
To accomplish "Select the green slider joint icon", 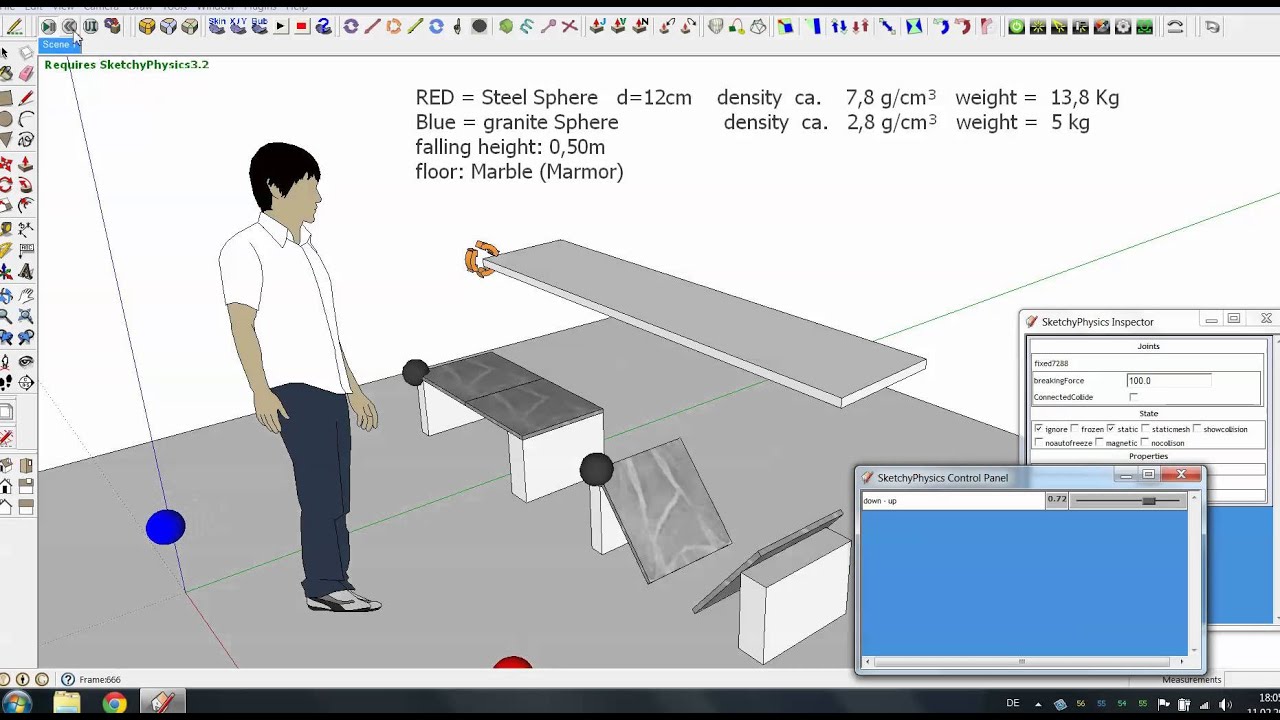I will click(x=415, y=27).
